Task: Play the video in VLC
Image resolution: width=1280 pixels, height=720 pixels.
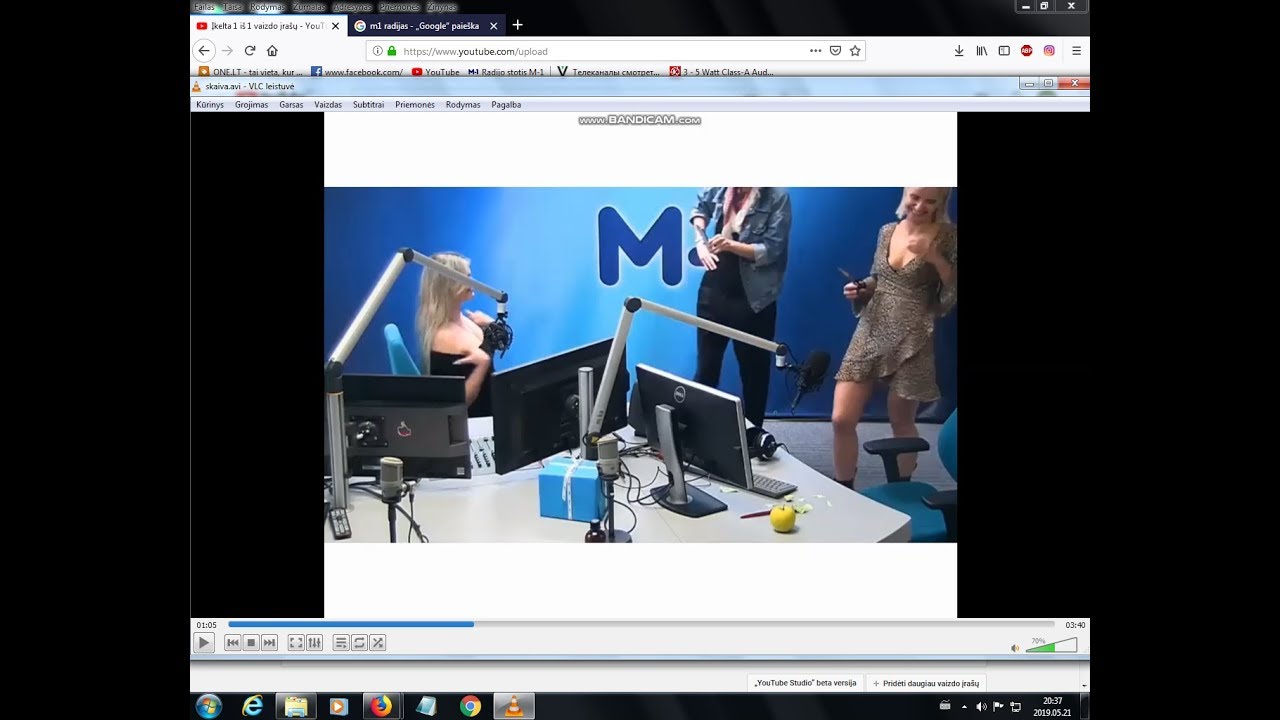Action: (204, 643)
